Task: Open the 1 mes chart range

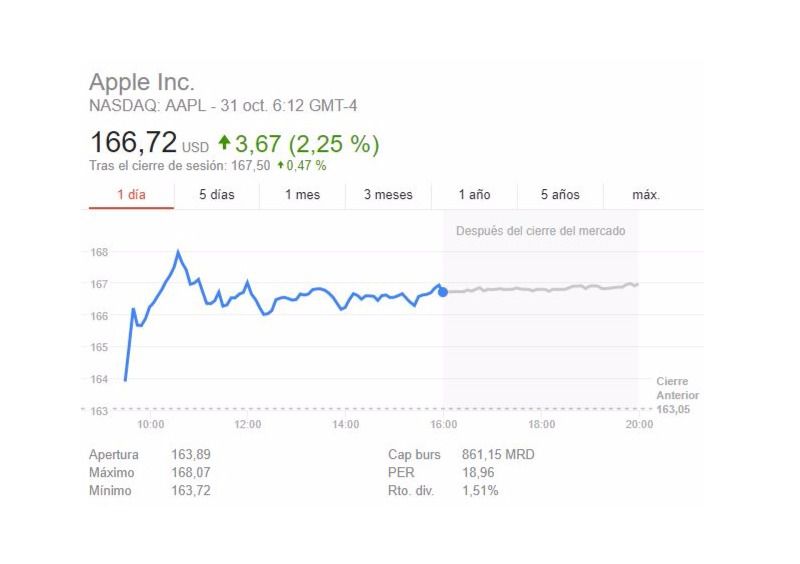Action: 302,195
